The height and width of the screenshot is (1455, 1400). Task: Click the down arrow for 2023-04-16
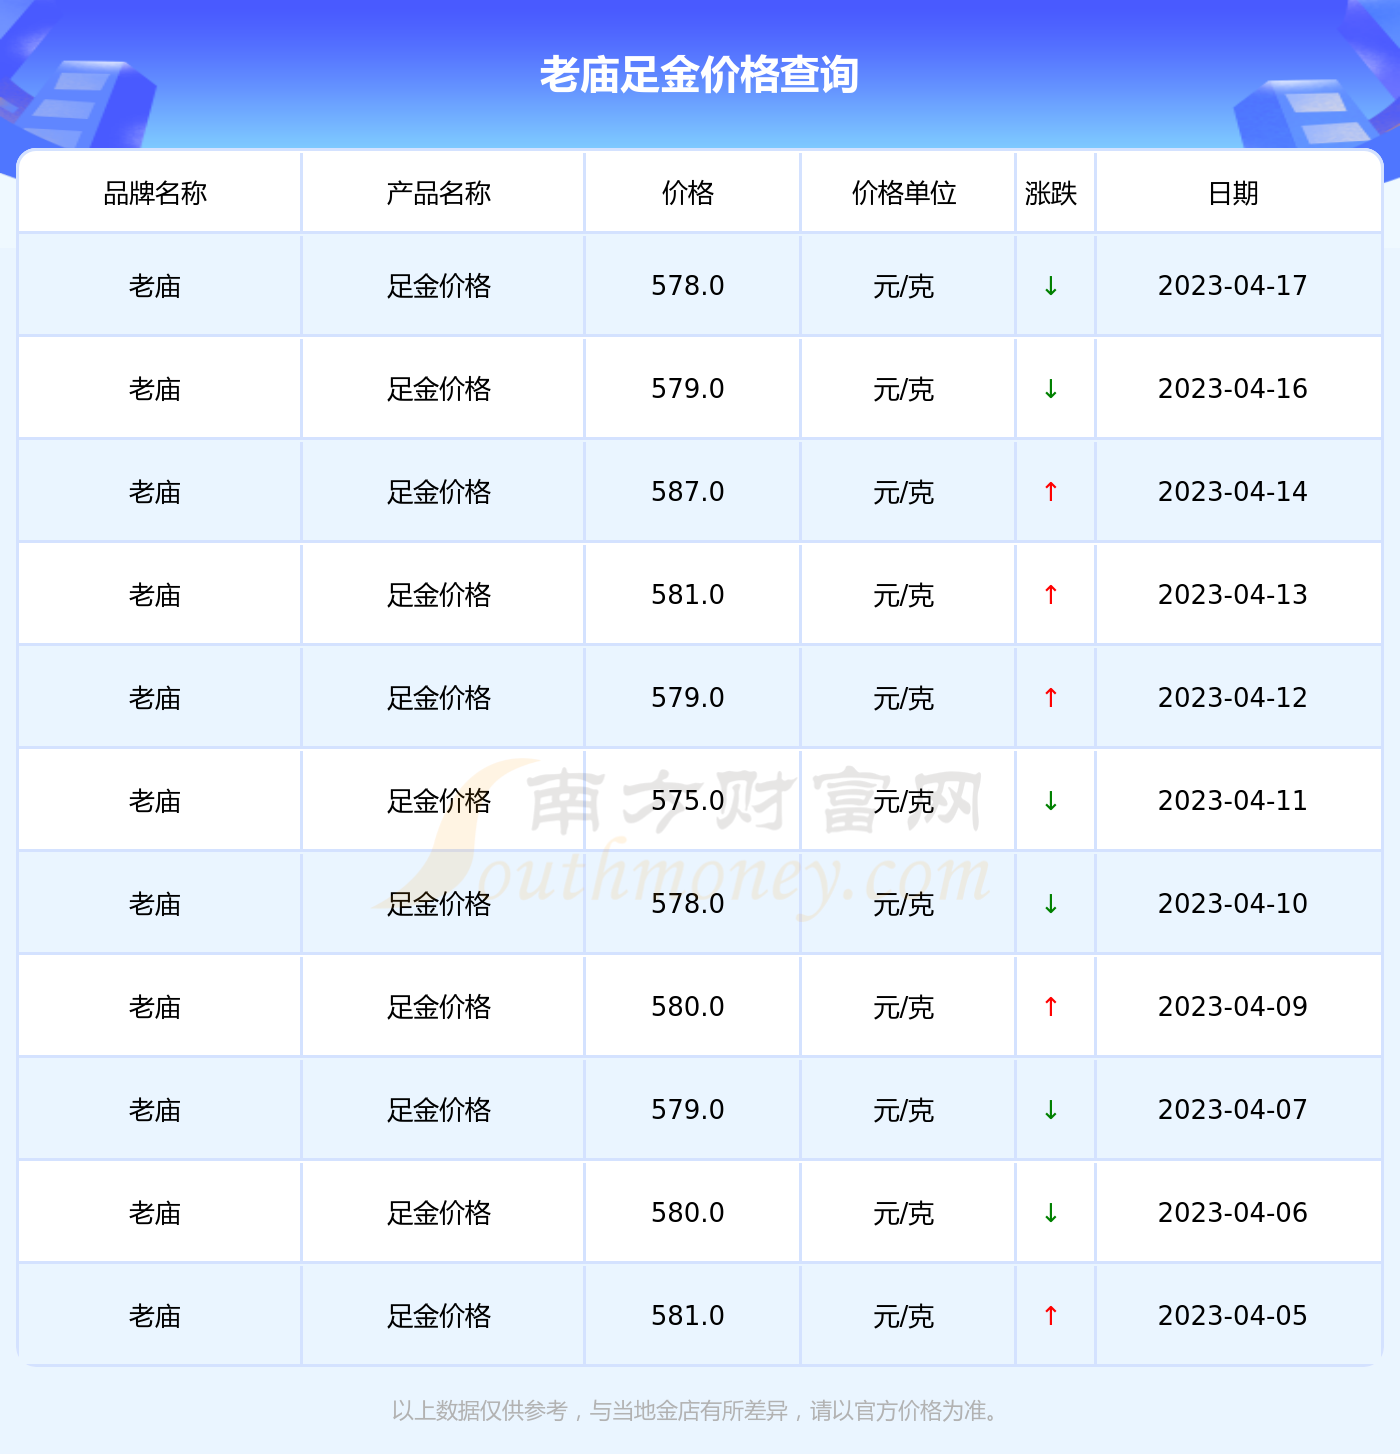click(x=1051, y=389)
